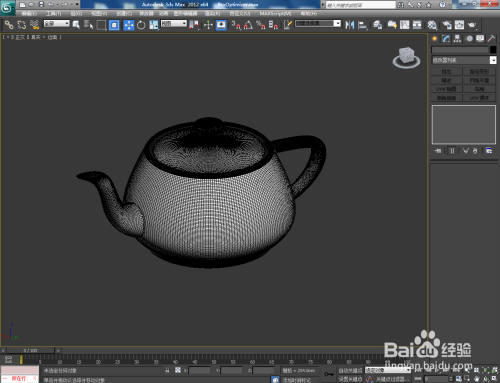Open the 工具(T) menu
This screenshot has width=500, height=383.
(53, 13)
